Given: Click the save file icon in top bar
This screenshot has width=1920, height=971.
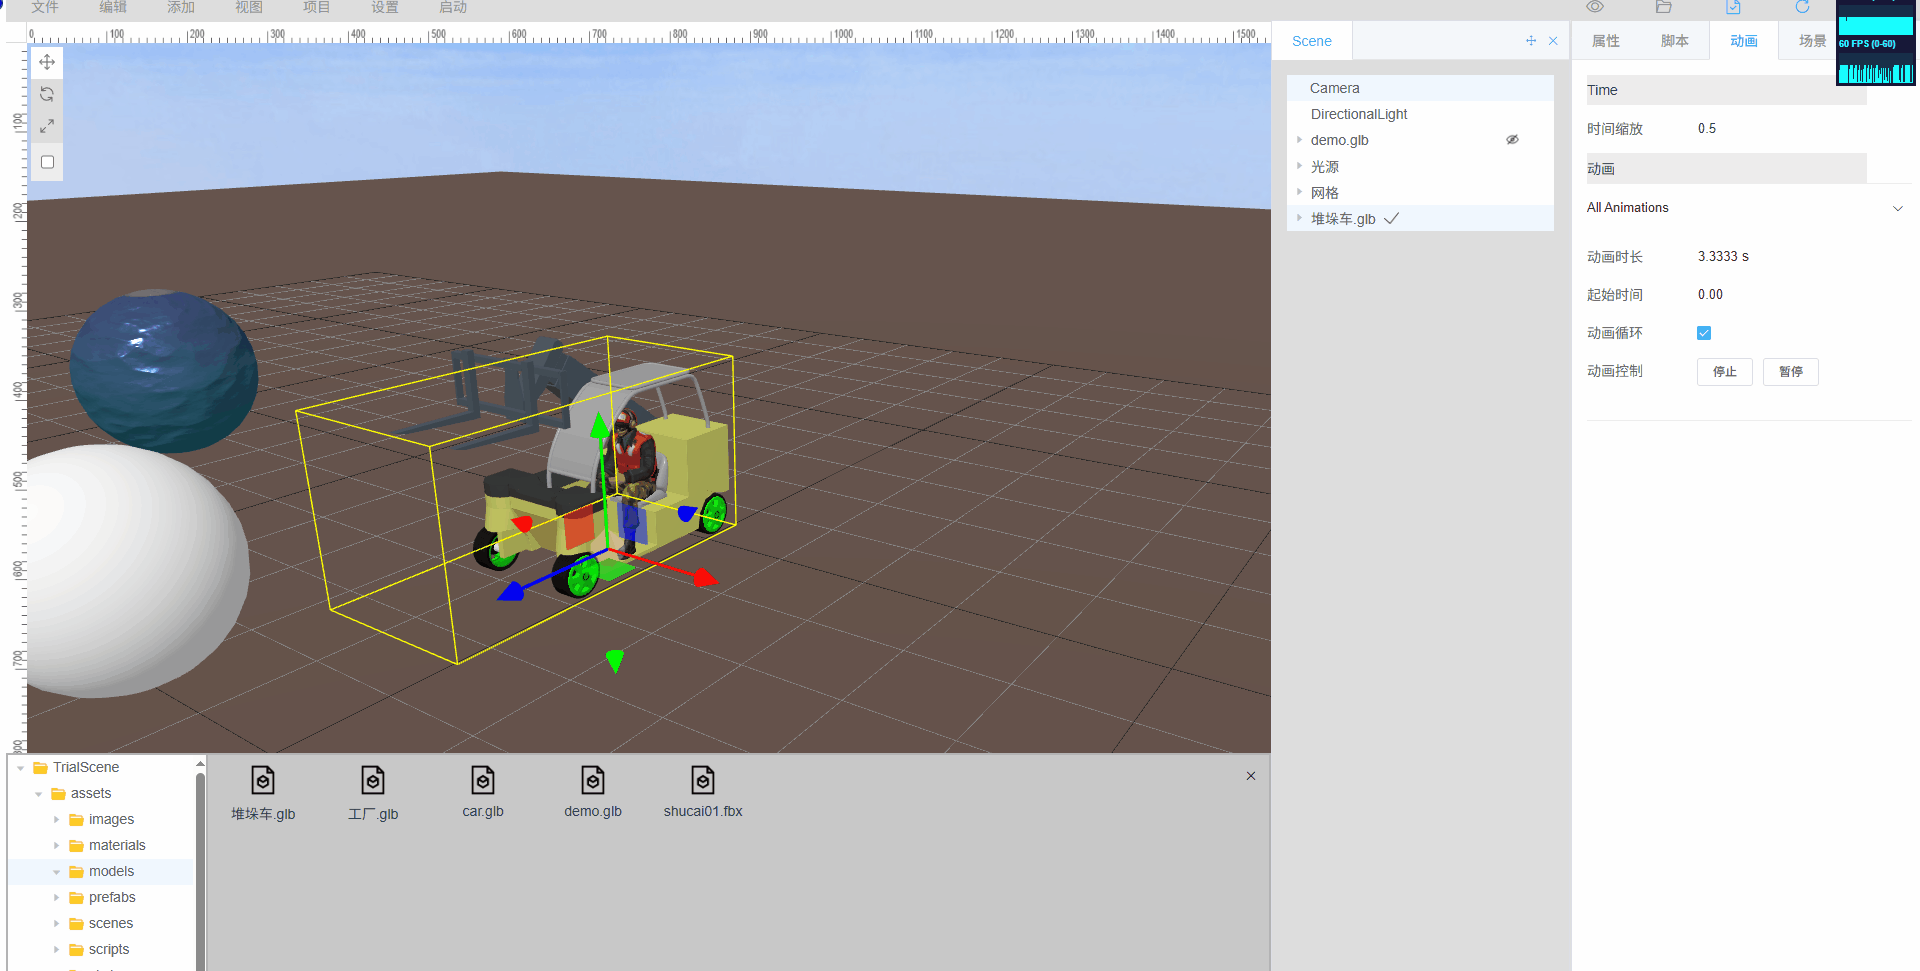Looking at the screenshot, I should pos(1733,7).
